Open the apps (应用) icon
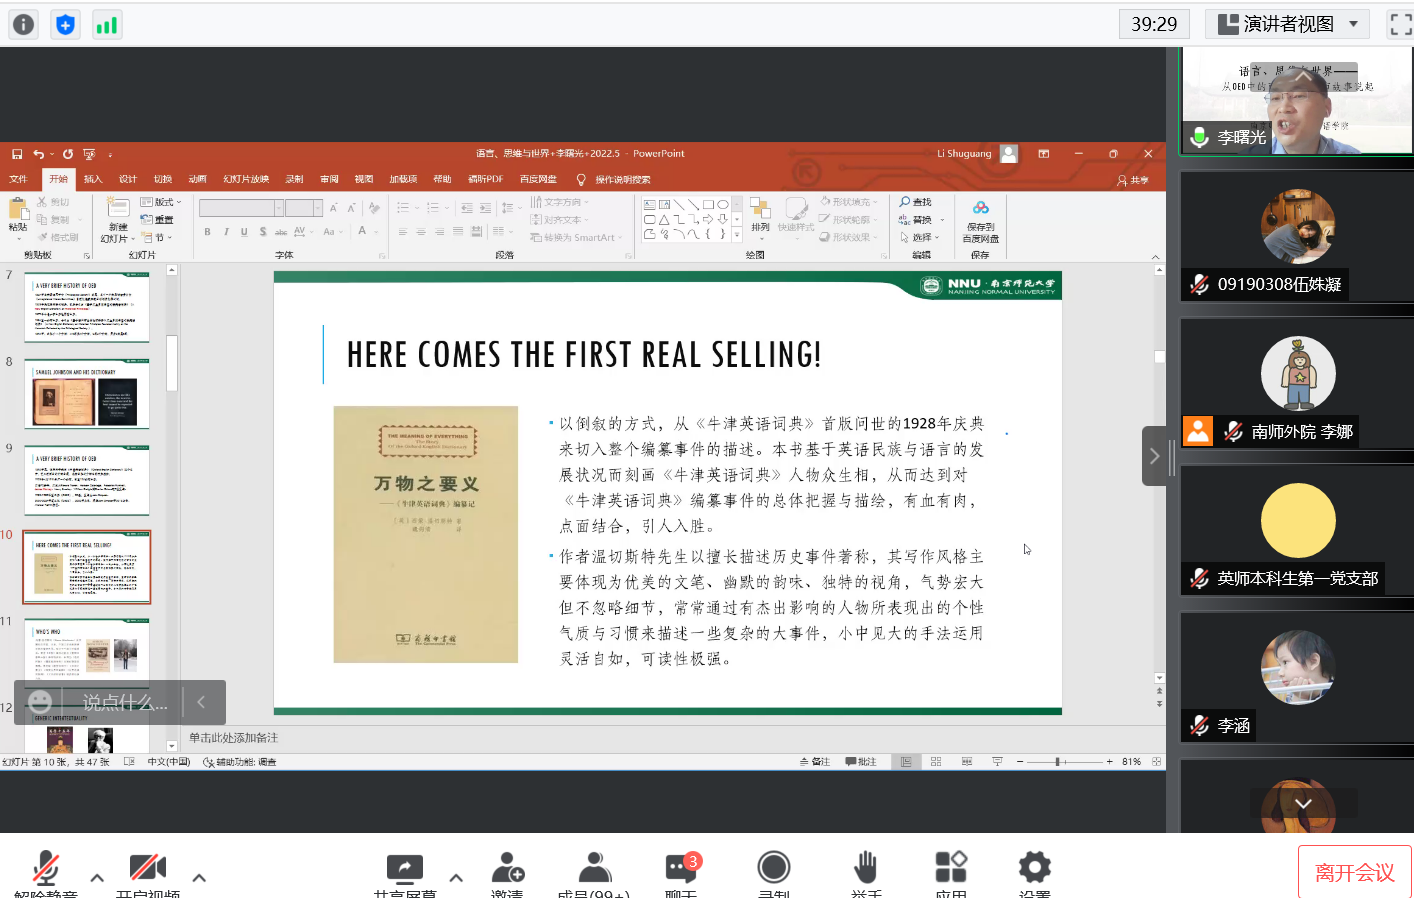The image size is (1414, 898). (950, 868)
